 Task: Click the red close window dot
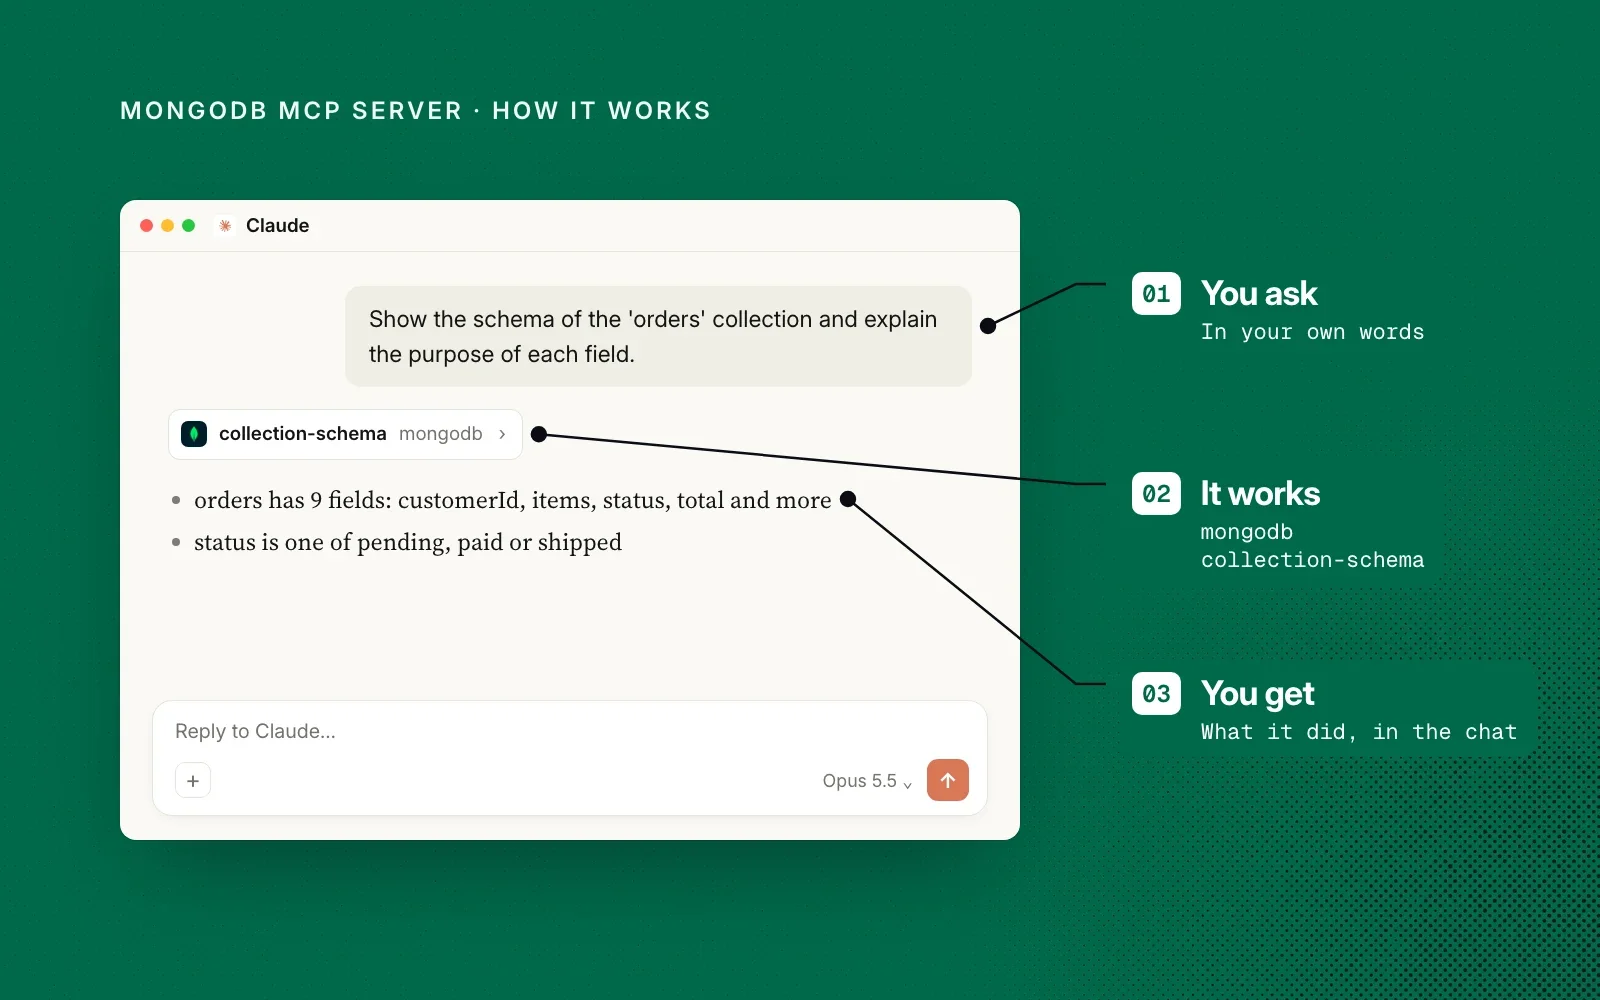click(146, 226)
